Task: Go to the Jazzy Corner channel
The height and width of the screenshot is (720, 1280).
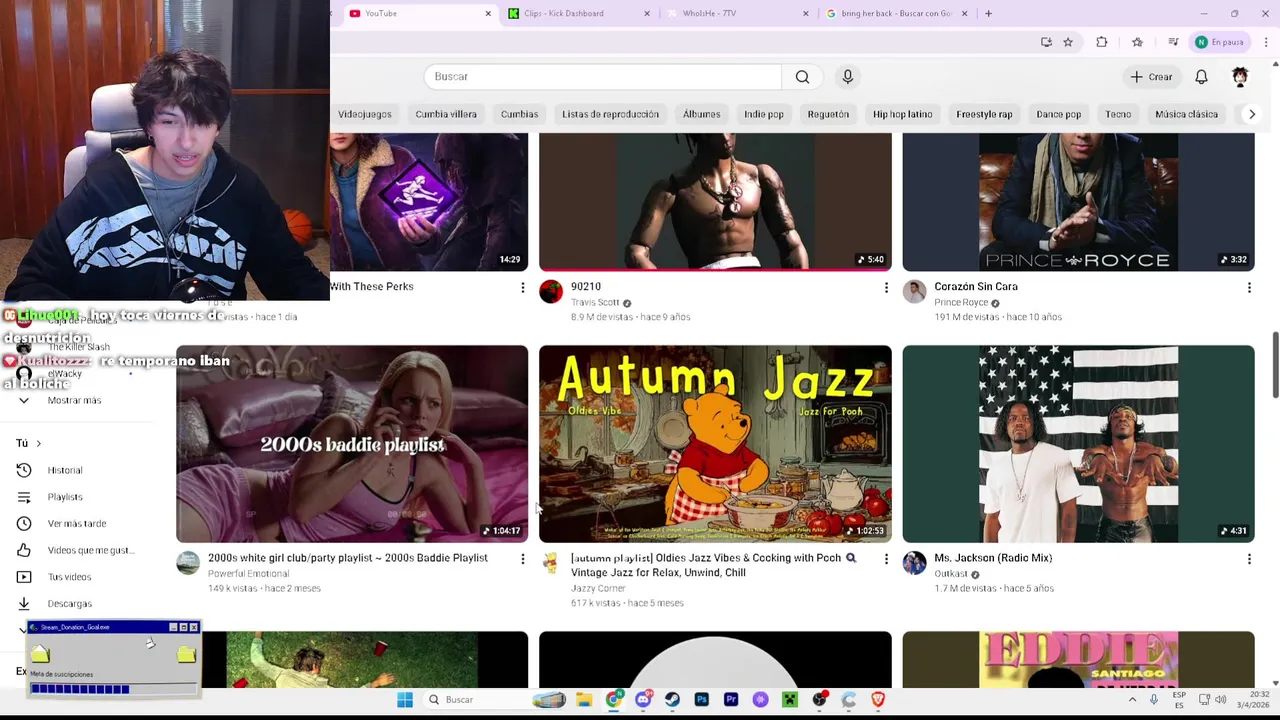Action: click(598, 588)
